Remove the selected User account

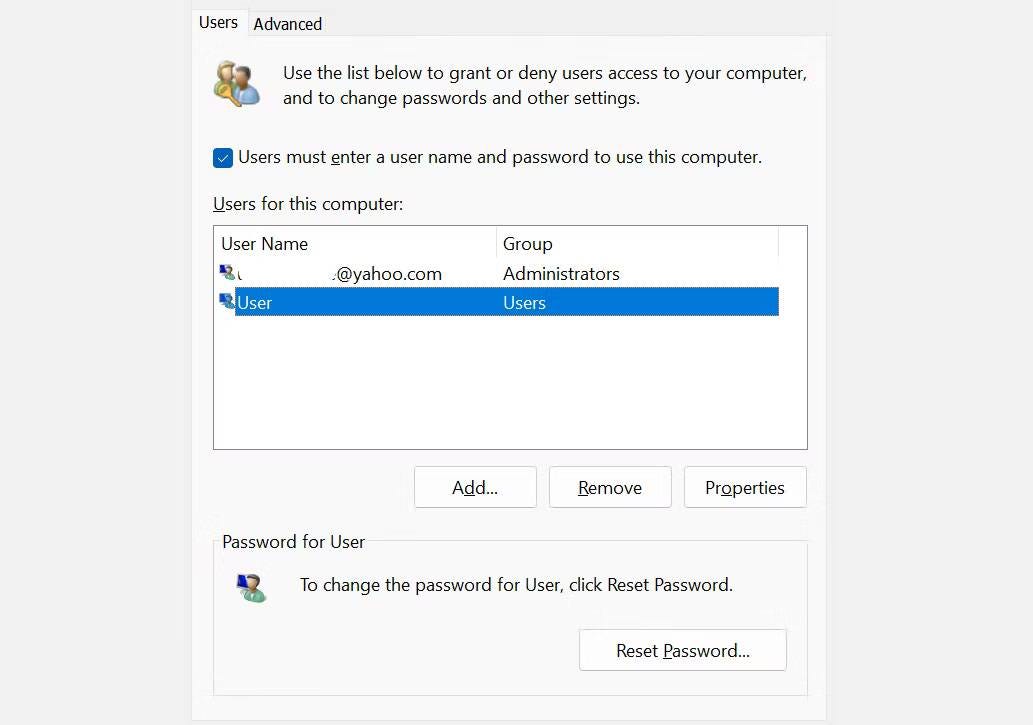[x=610, y=487]
